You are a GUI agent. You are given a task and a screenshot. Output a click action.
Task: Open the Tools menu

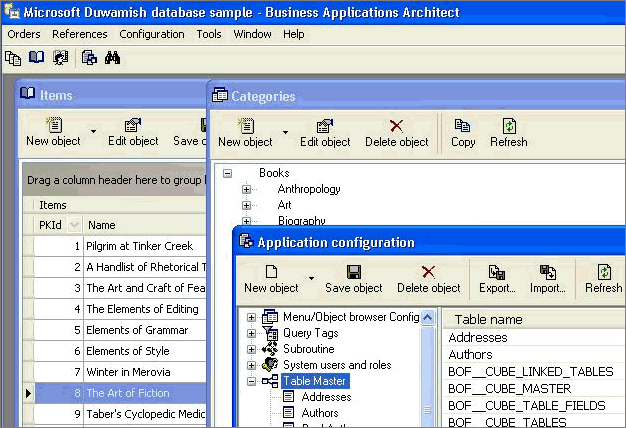(x=208, y=34)
